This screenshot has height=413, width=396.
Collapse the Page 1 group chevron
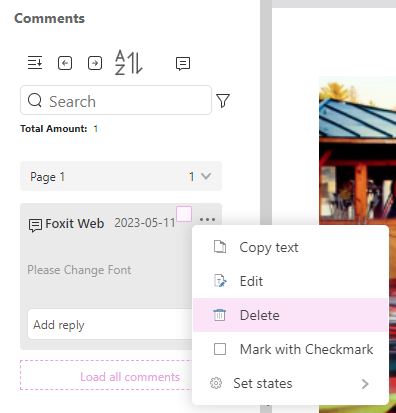206,176
